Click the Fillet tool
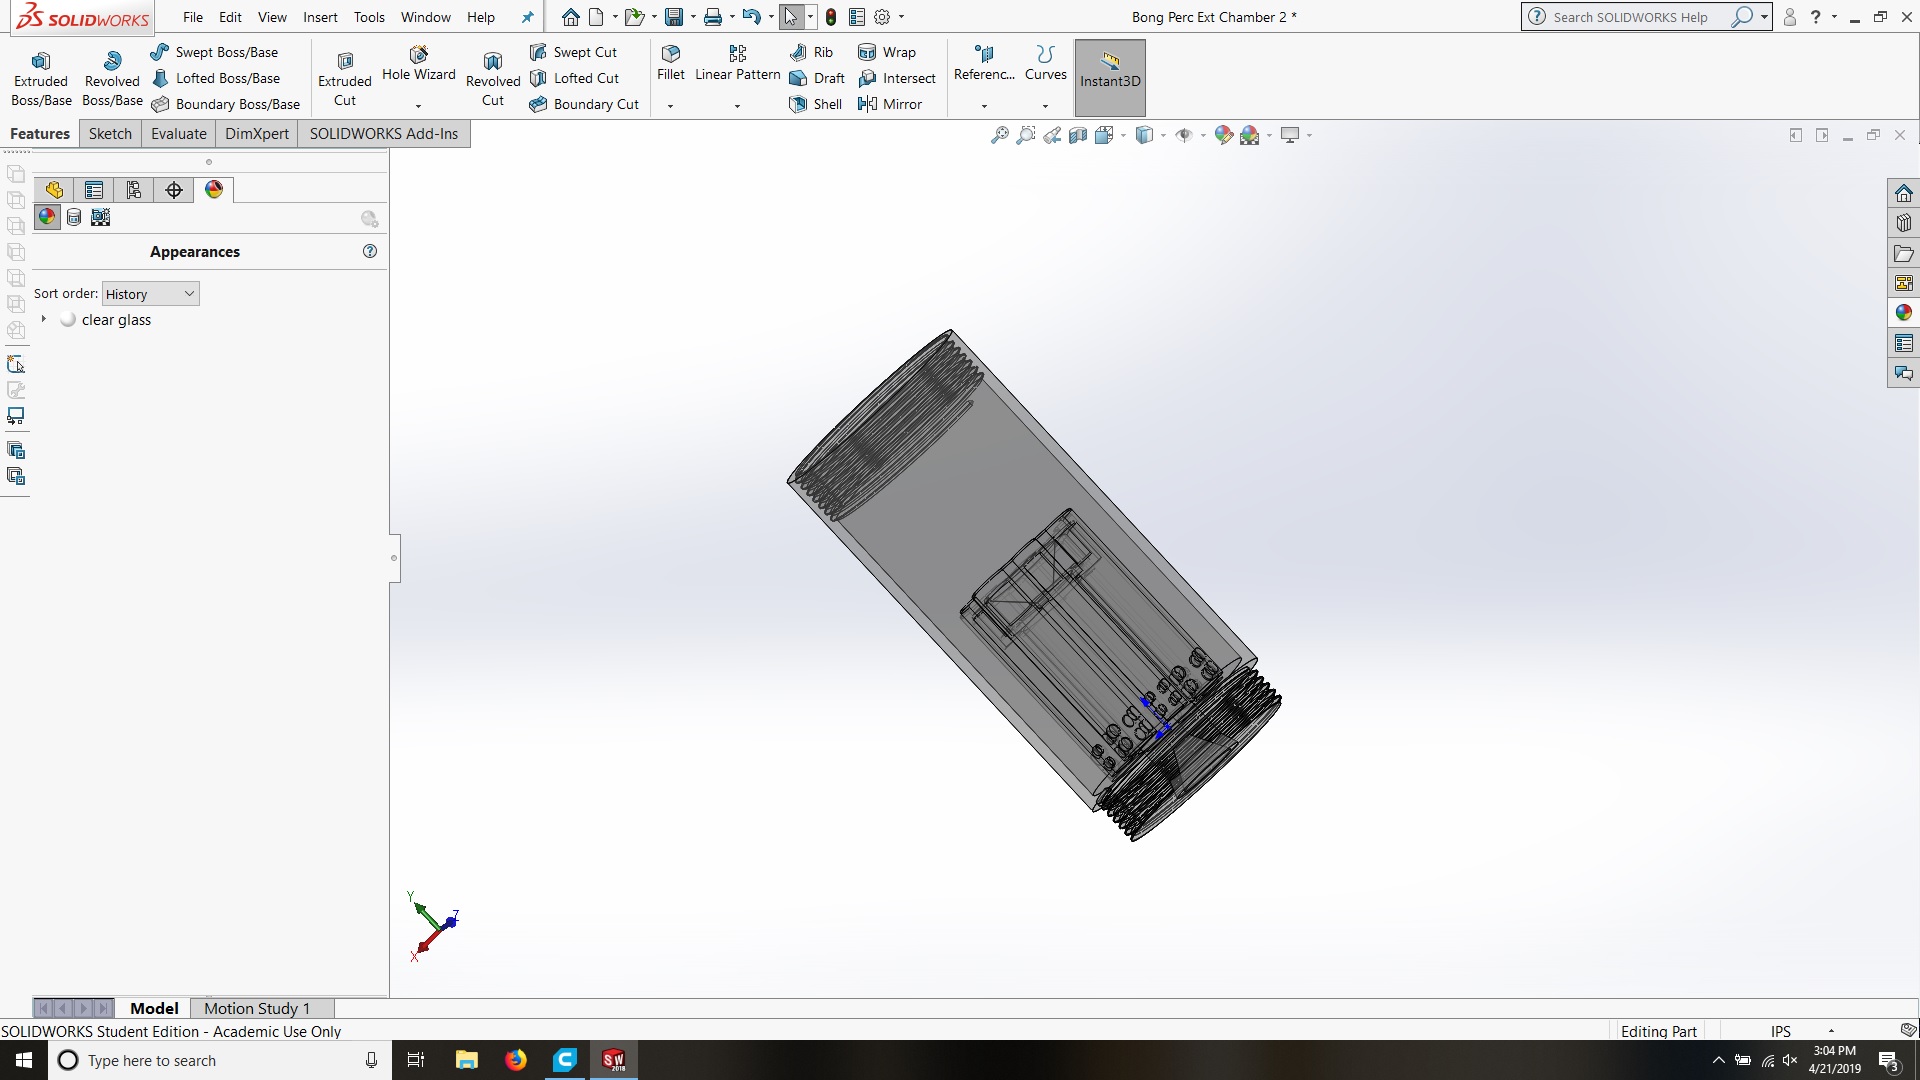Screen dimensions: 1920x1080 pyautogui.click(x=671, y=63)
